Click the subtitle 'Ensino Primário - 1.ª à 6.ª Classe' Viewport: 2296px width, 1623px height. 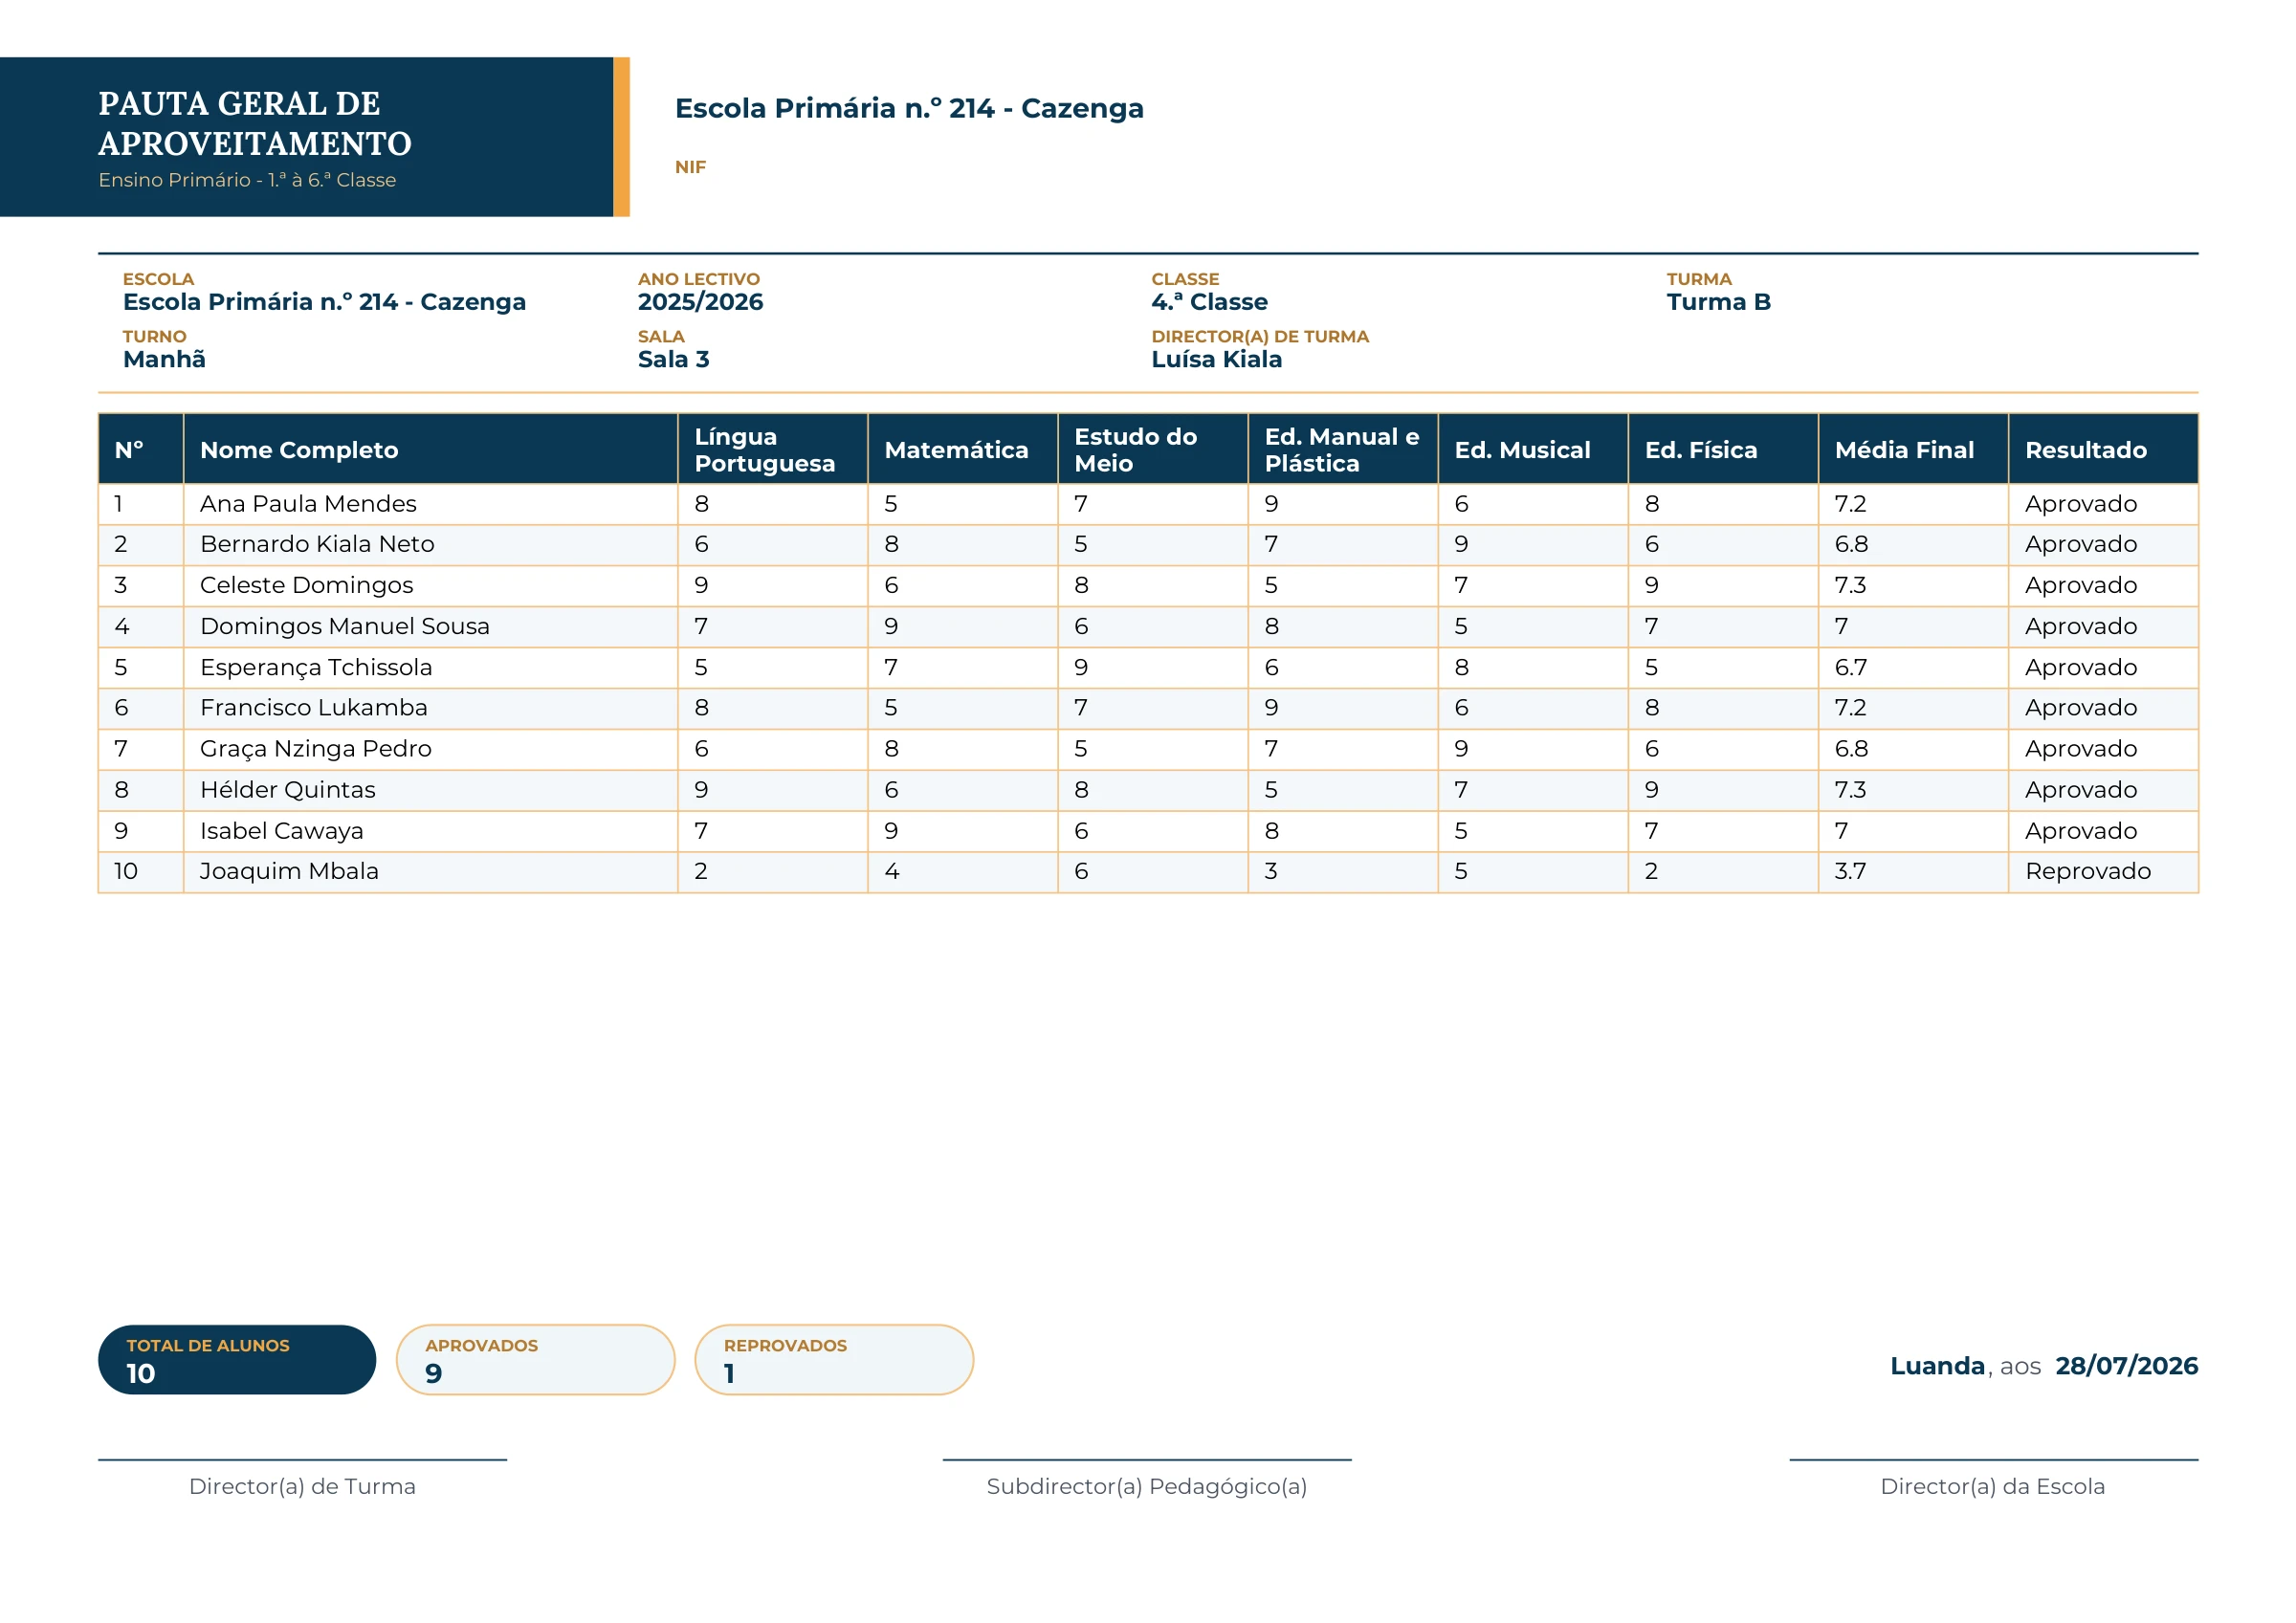click(x=247, y=180)
